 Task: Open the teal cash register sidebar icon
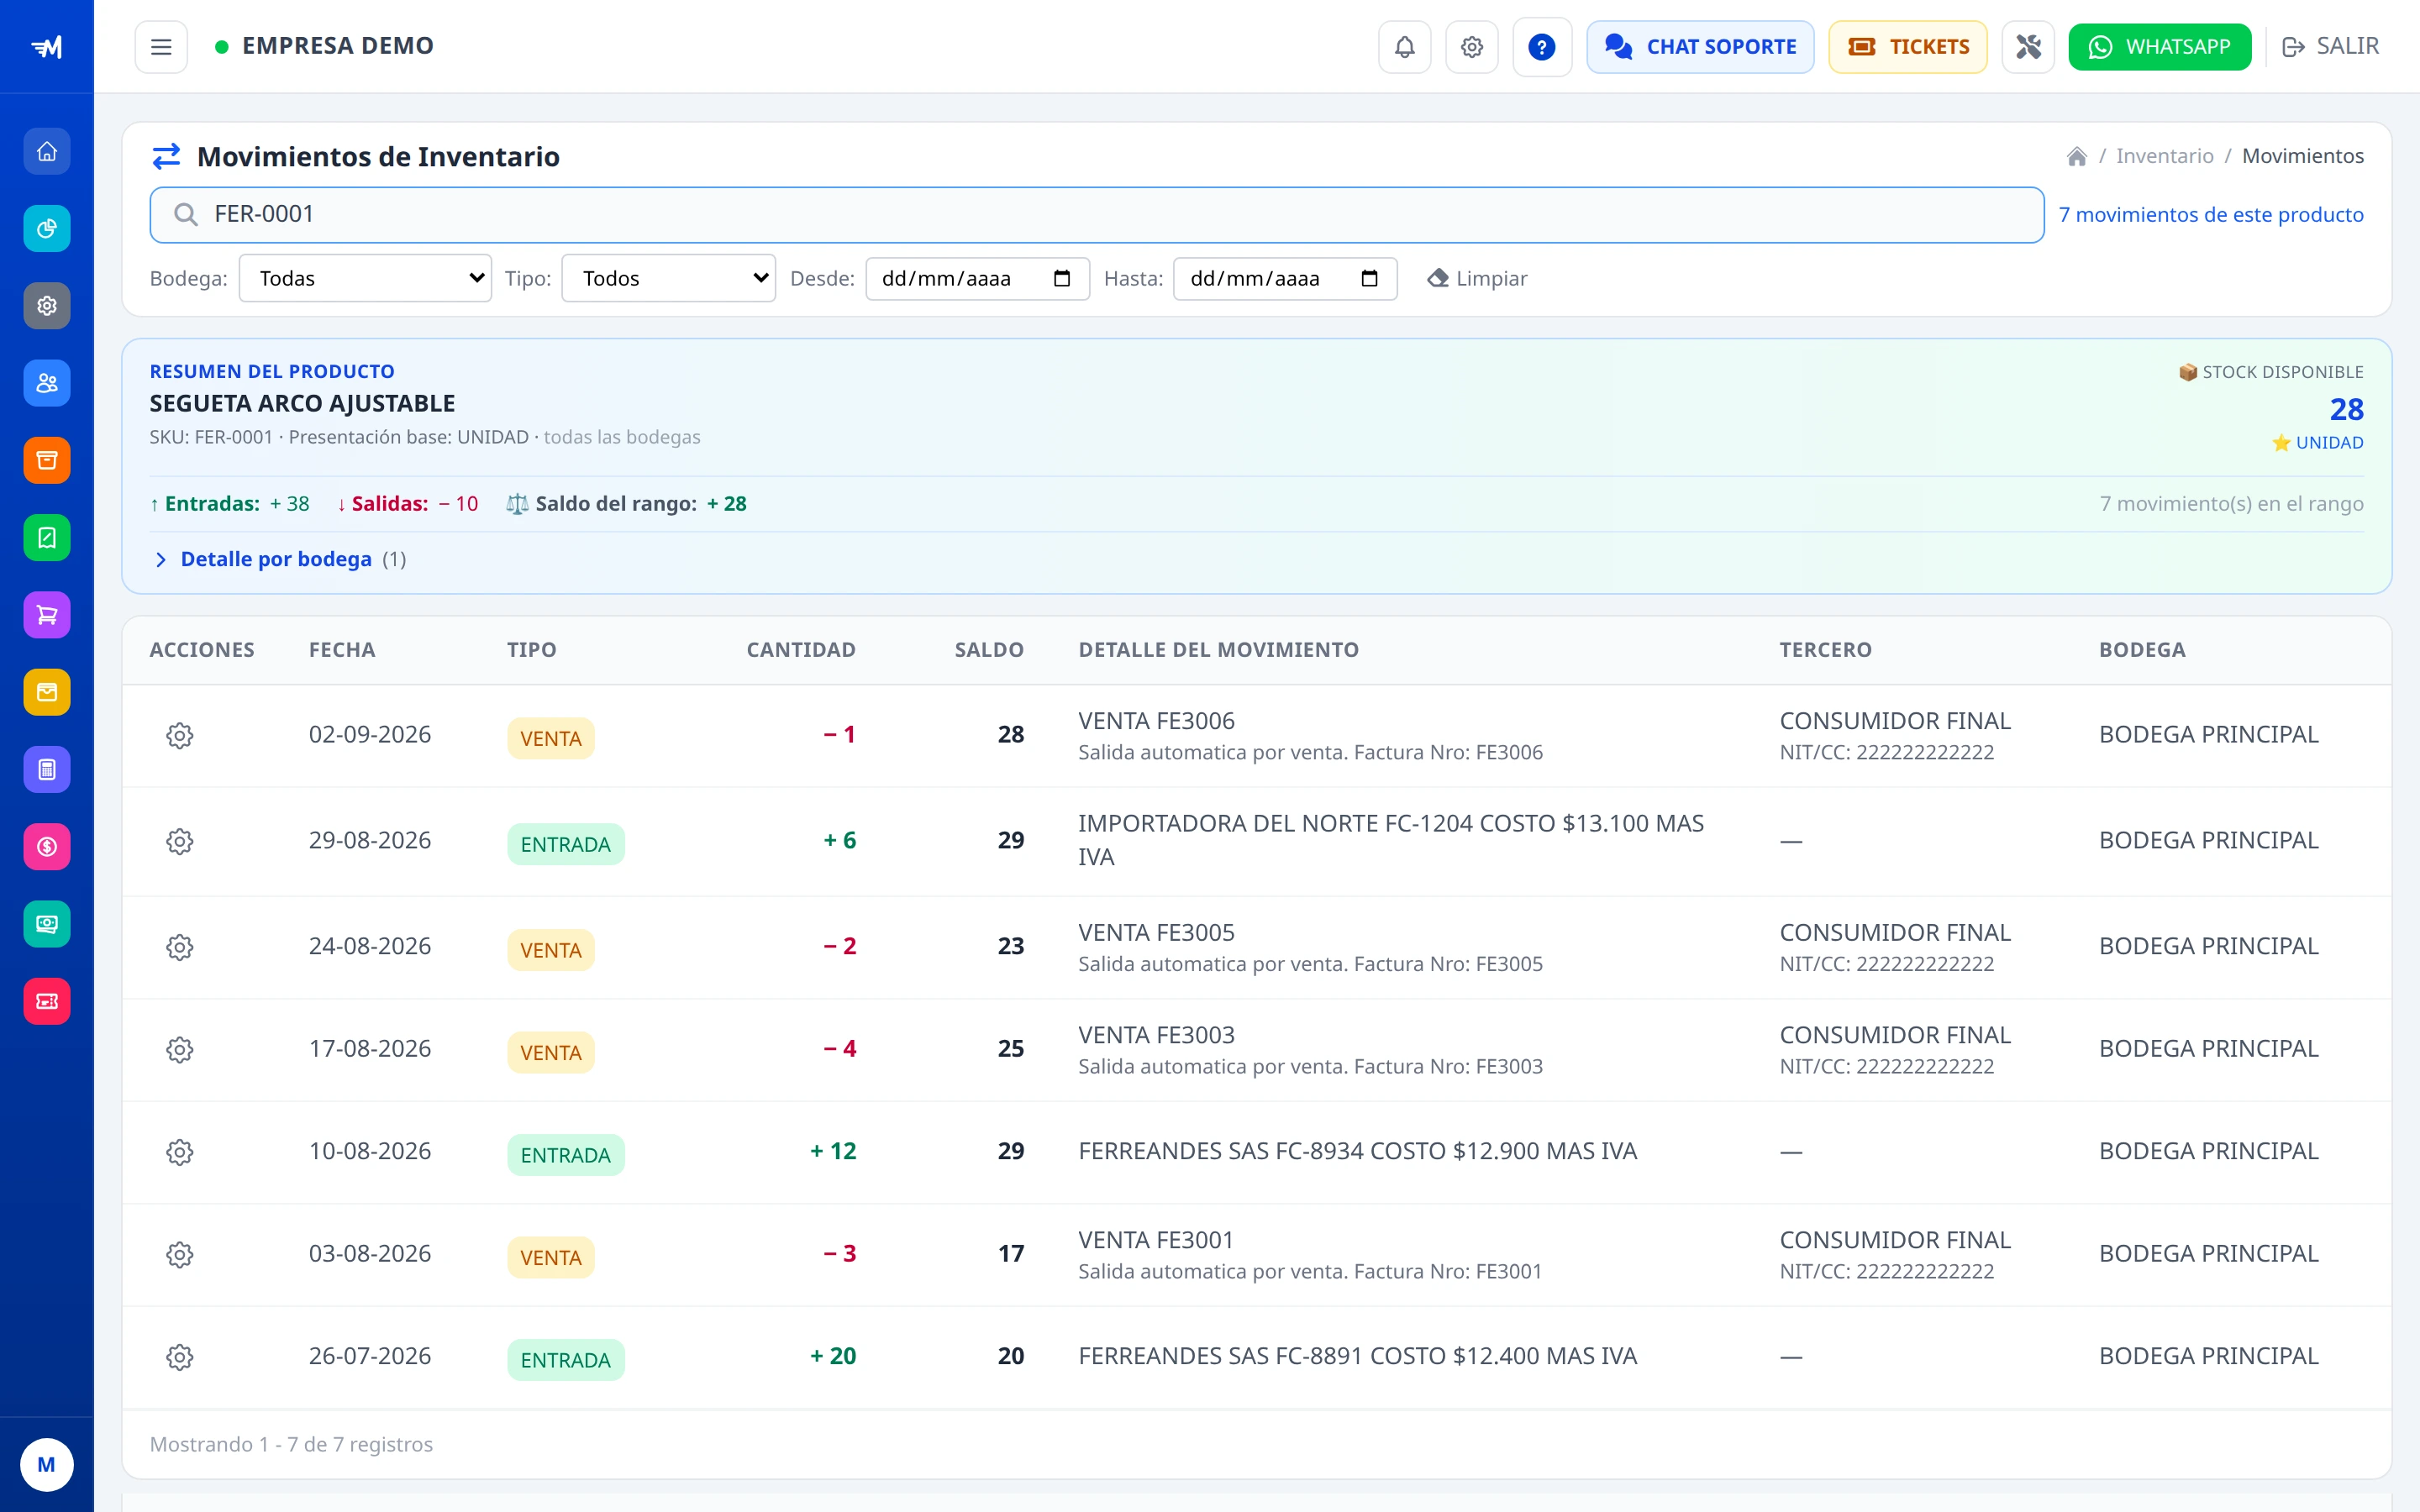point(47,924)
